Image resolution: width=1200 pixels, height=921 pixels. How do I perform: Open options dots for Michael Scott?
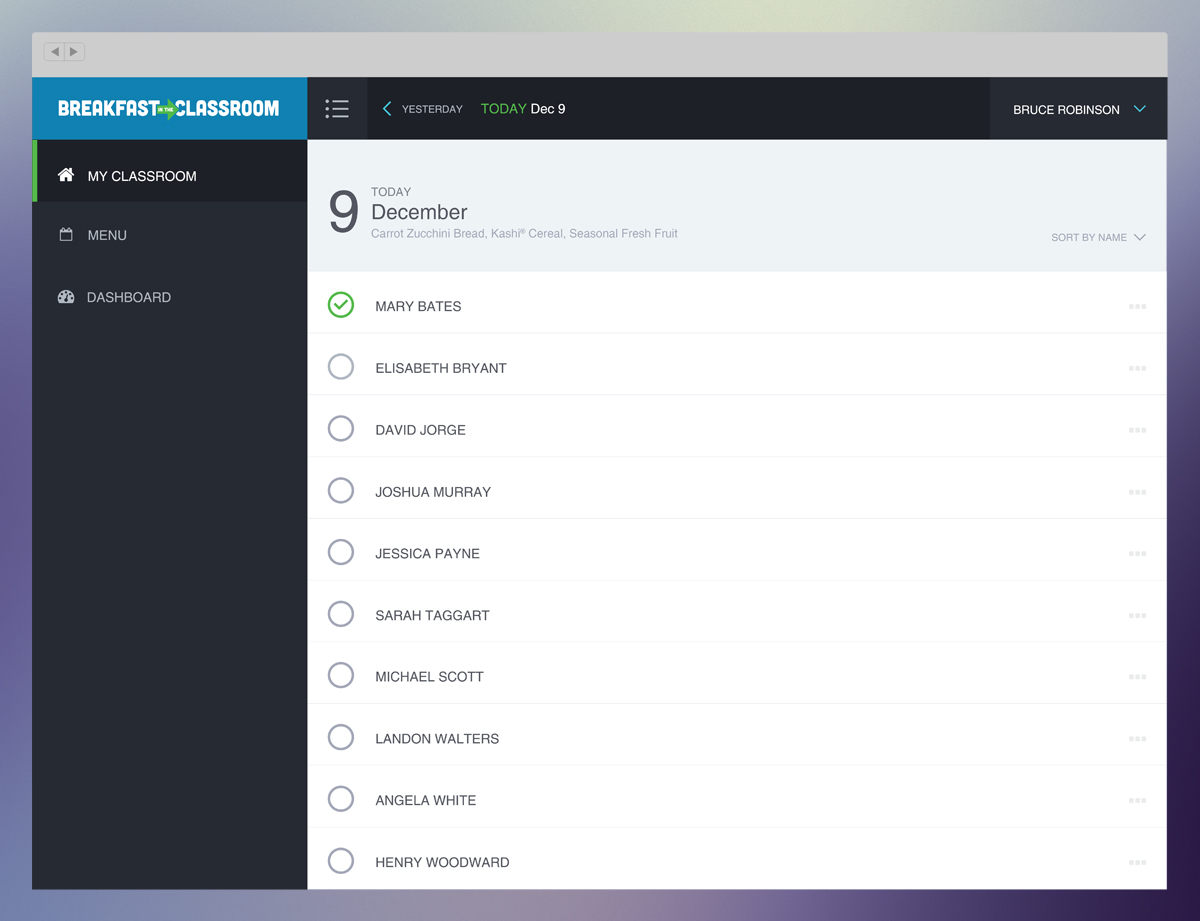coord(1137,677)
